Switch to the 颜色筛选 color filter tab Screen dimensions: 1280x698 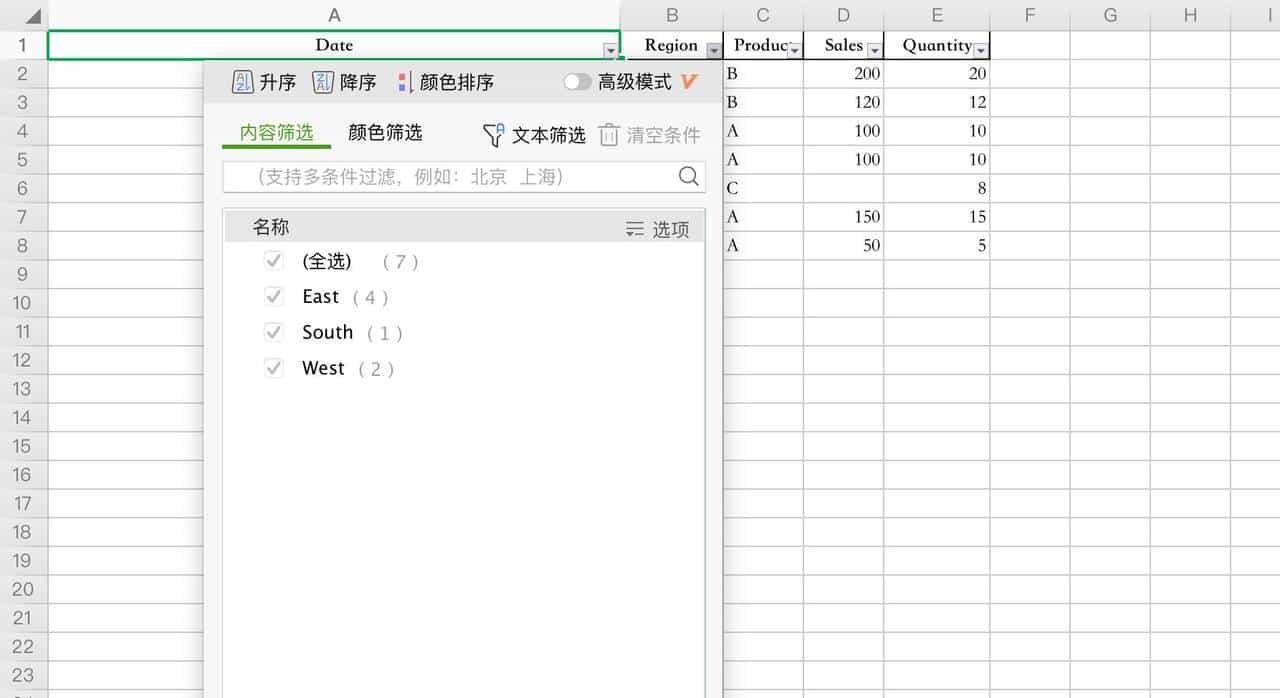click(x=385, y=132)
